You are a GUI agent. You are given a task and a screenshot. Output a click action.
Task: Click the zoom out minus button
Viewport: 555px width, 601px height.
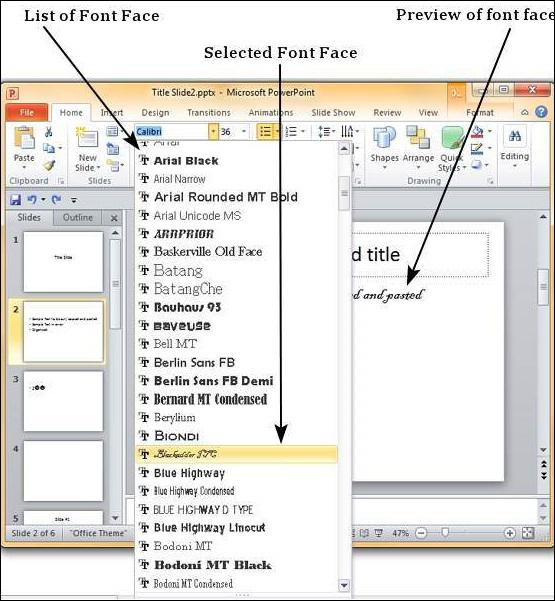(421, 533)
